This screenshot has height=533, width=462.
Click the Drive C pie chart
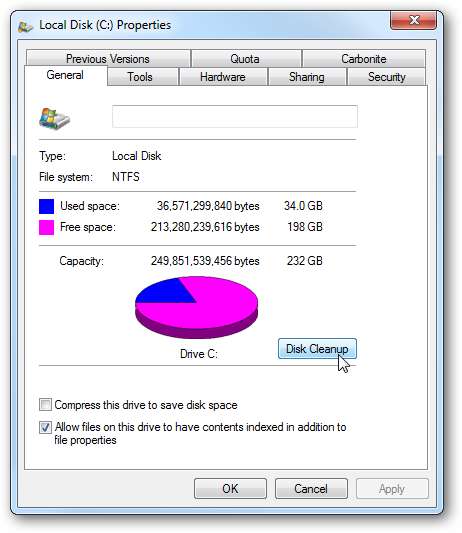pos(196,307)
